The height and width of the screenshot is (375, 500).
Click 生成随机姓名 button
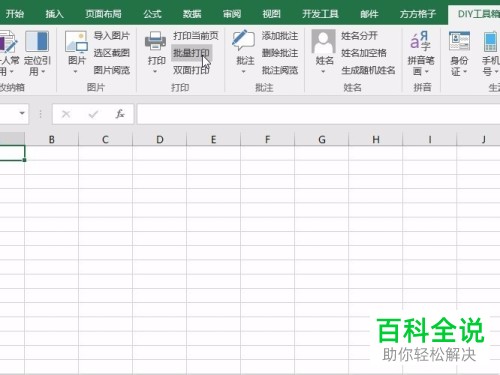click(x=368, y=70)
